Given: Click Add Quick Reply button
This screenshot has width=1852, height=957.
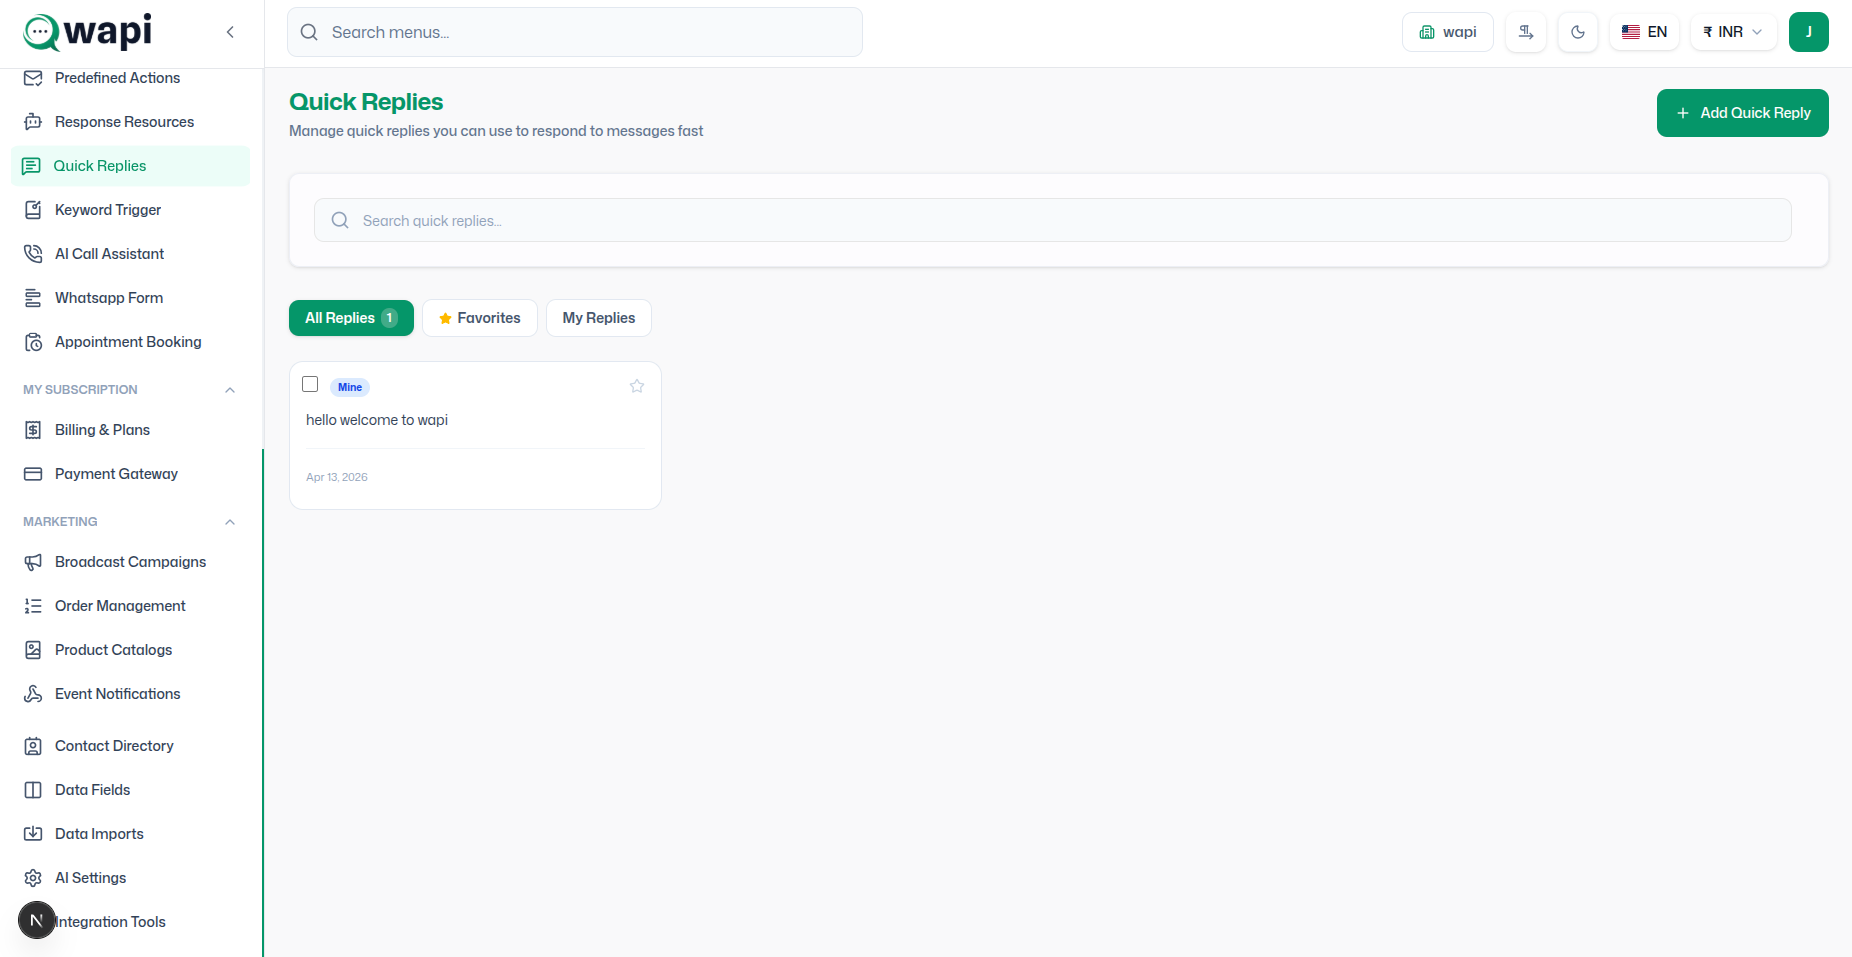Looking at the screenshot, I should [1742, 113].
